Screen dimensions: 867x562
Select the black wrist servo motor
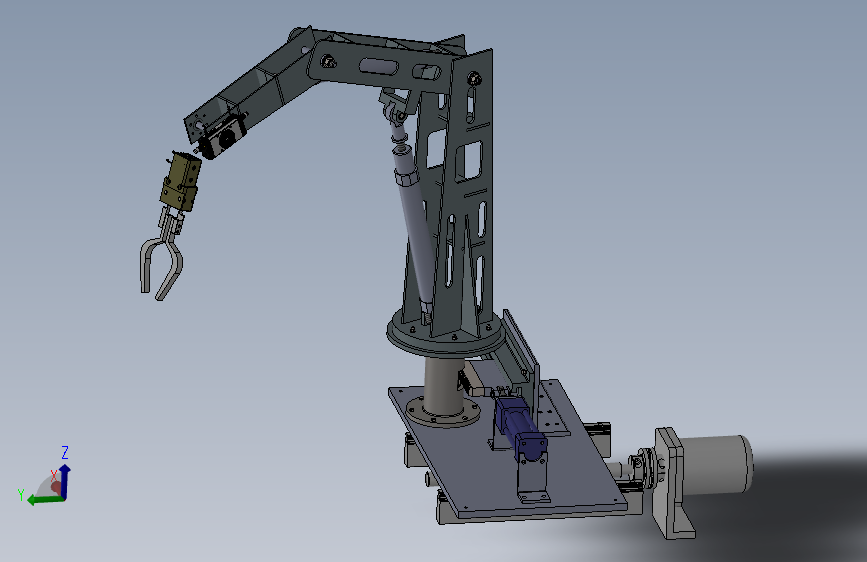click(222, 136)
